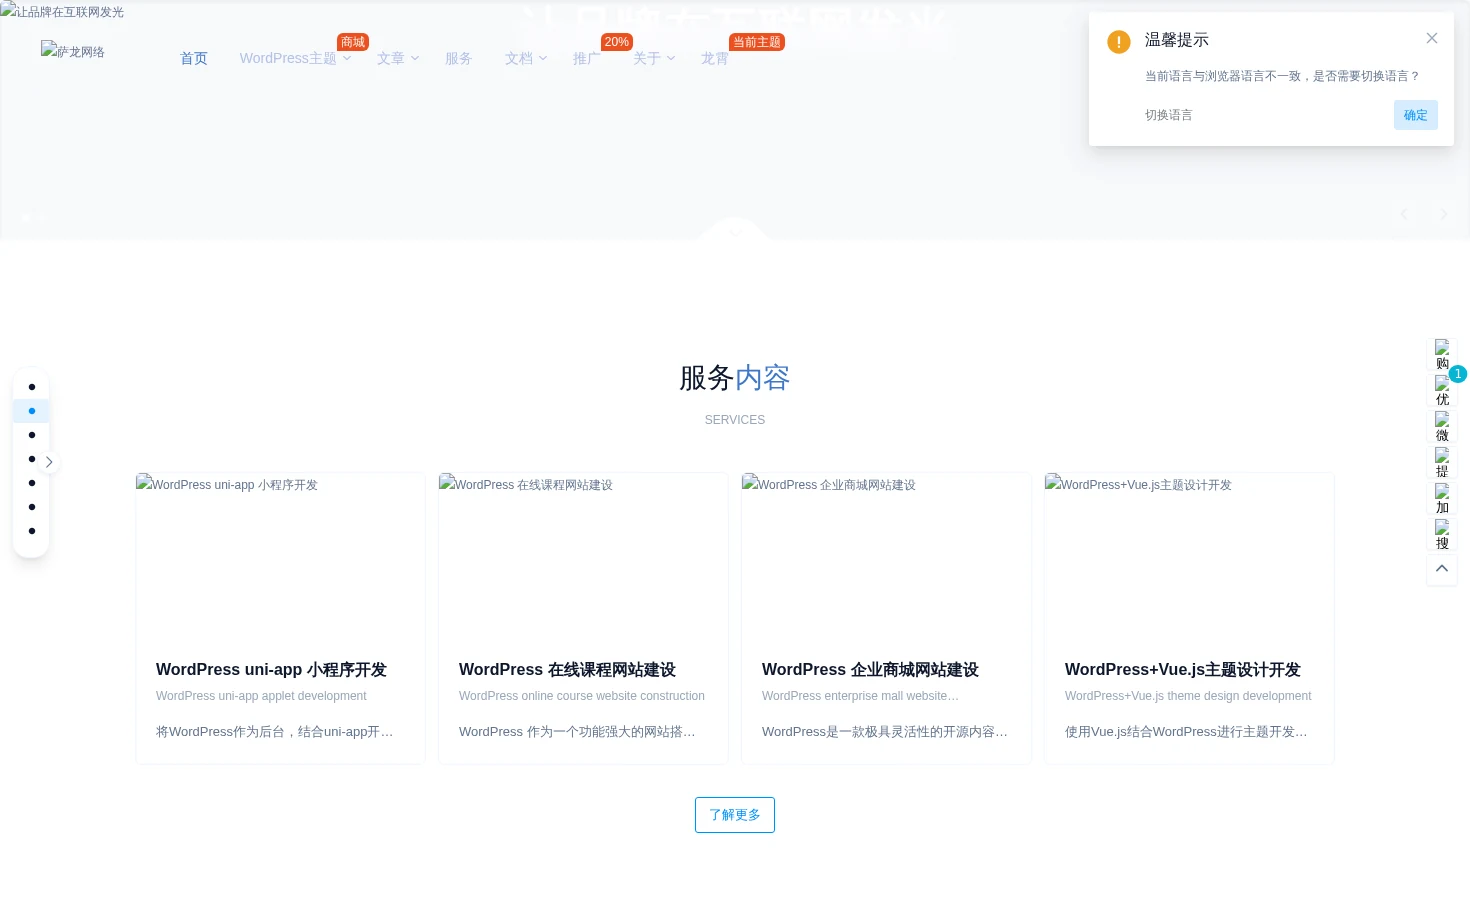This screenshot has width=1470, height=923.
Task: Click the 服务内容 section heading
Action: coord(735,378)
